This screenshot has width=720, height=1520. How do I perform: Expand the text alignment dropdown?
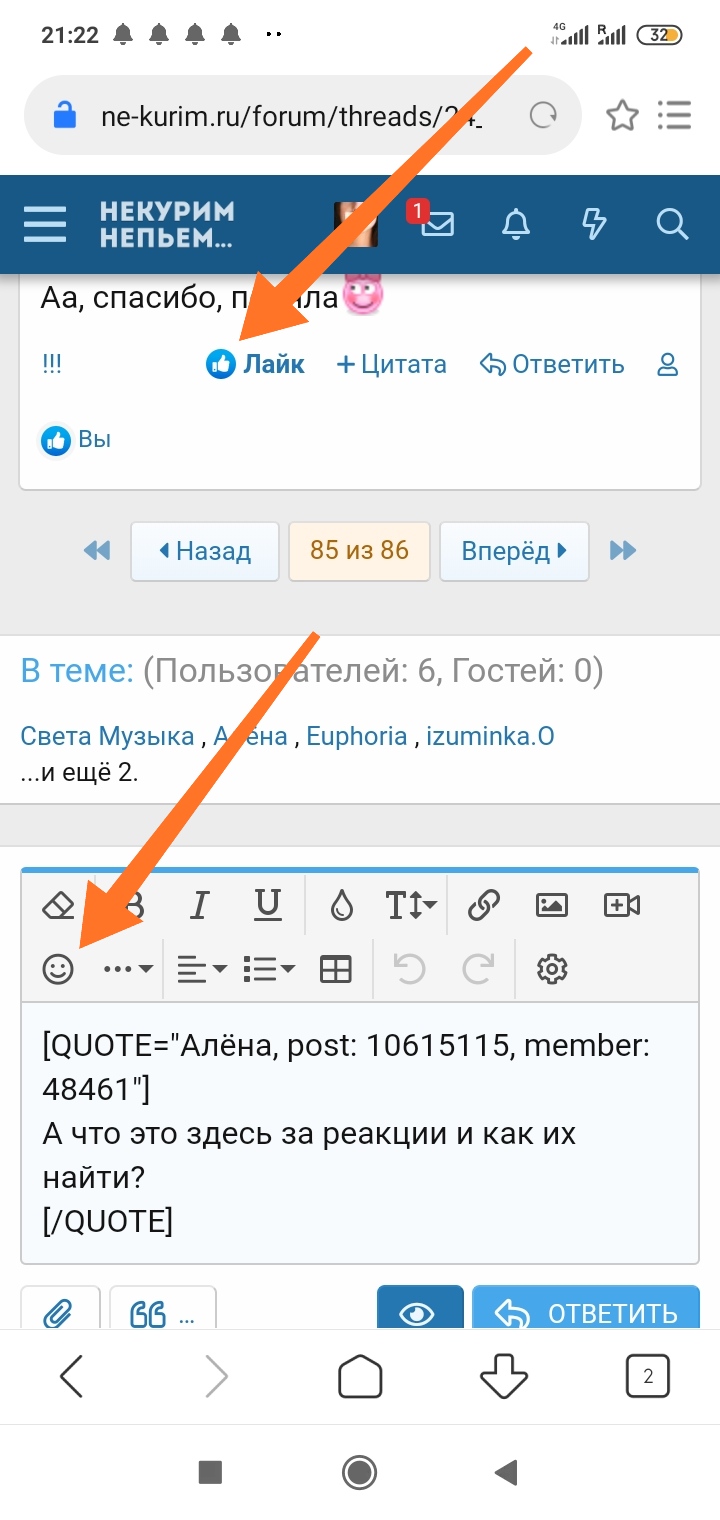coord(201,968)
